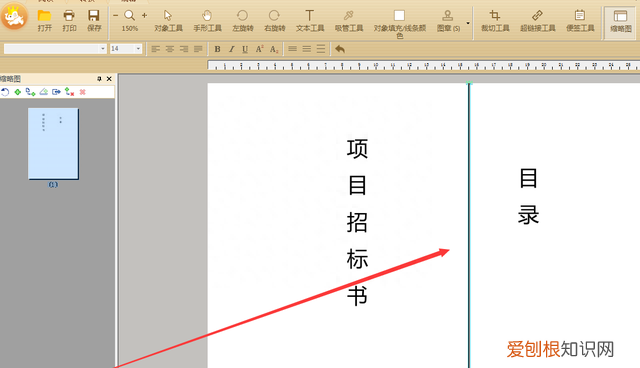
Task: Click green diamond icon in thumbnail toolbar
Action: click(18, 92)
